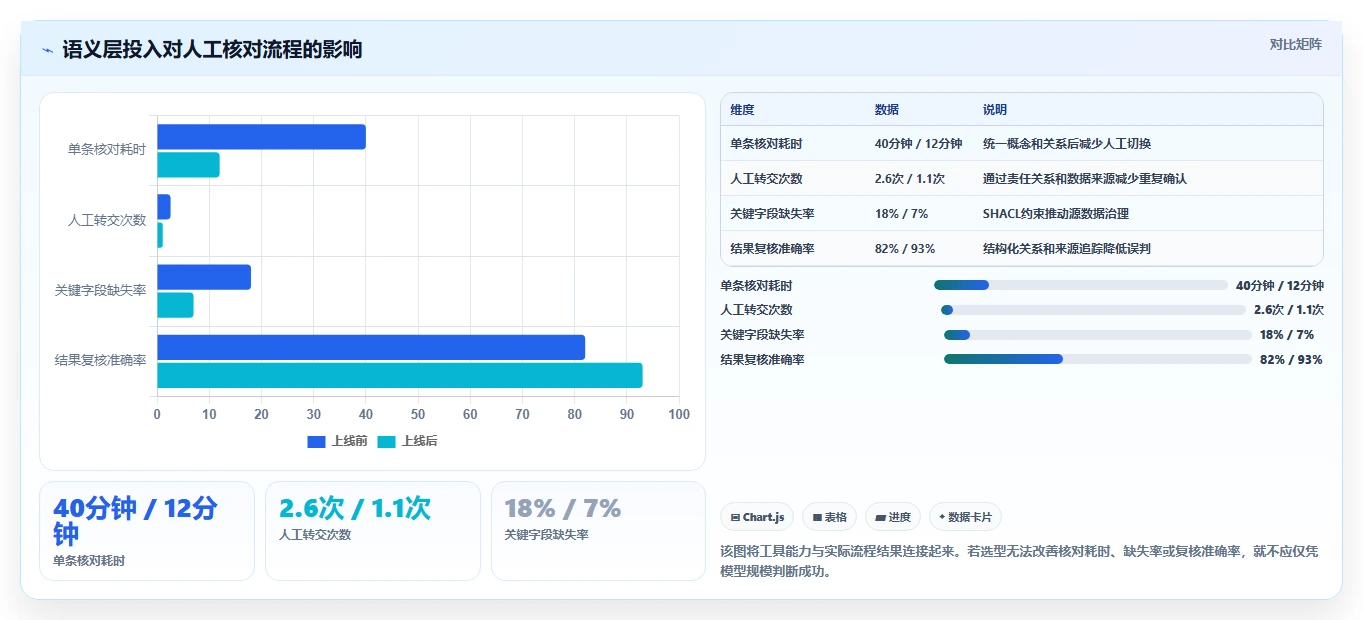Click table cell 2.6次 / 1.1次
This screenshot has height=620, width=1363.
(x=911, y=179)
